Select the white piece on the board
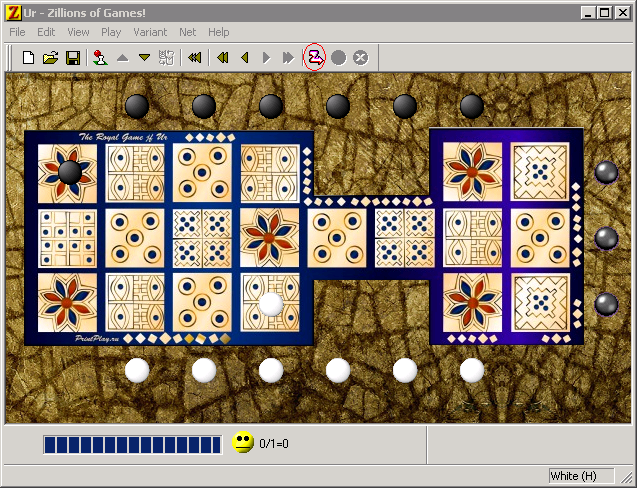Viewport: 637px width, 488px height. [x=271, y=304]
